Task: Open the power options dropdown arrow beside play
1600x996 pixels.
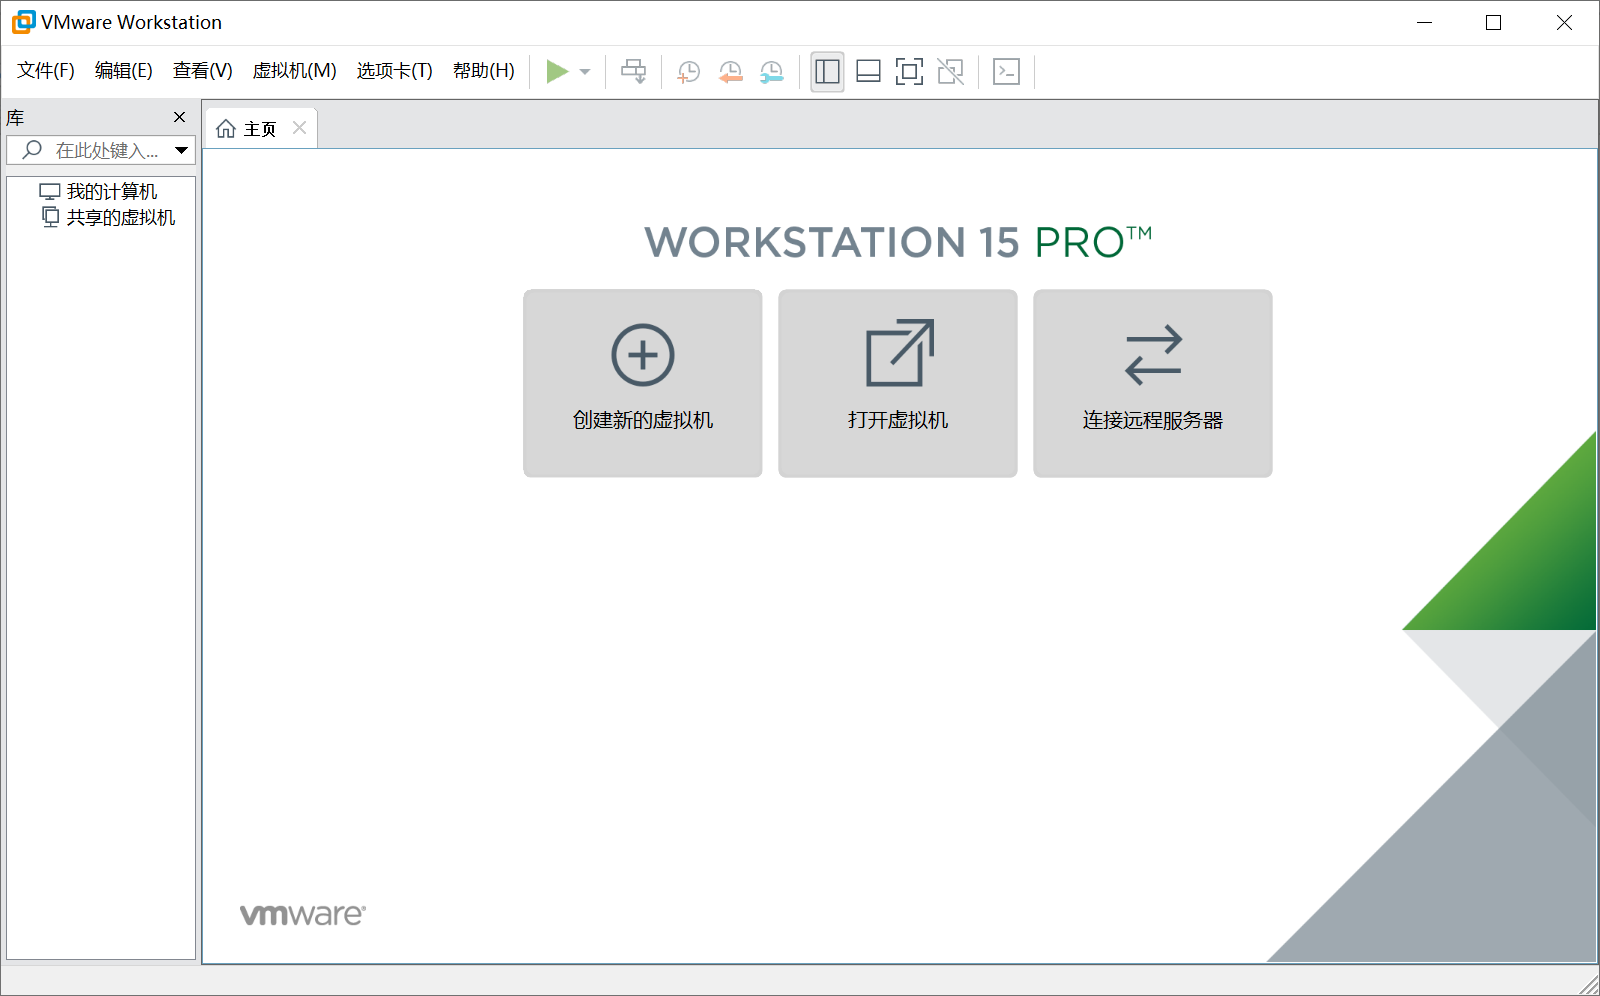Action: 585,72
